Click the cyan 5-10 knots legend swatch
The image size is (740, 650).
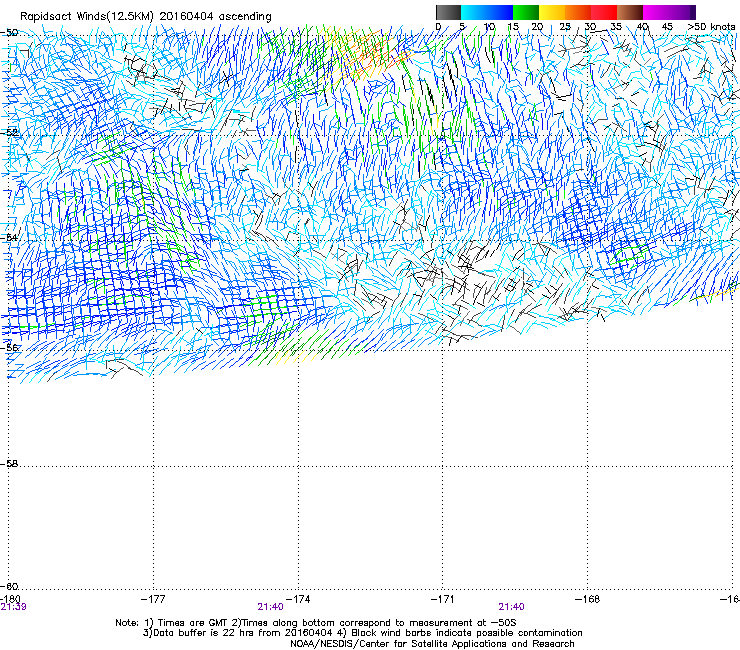[474, 12]
